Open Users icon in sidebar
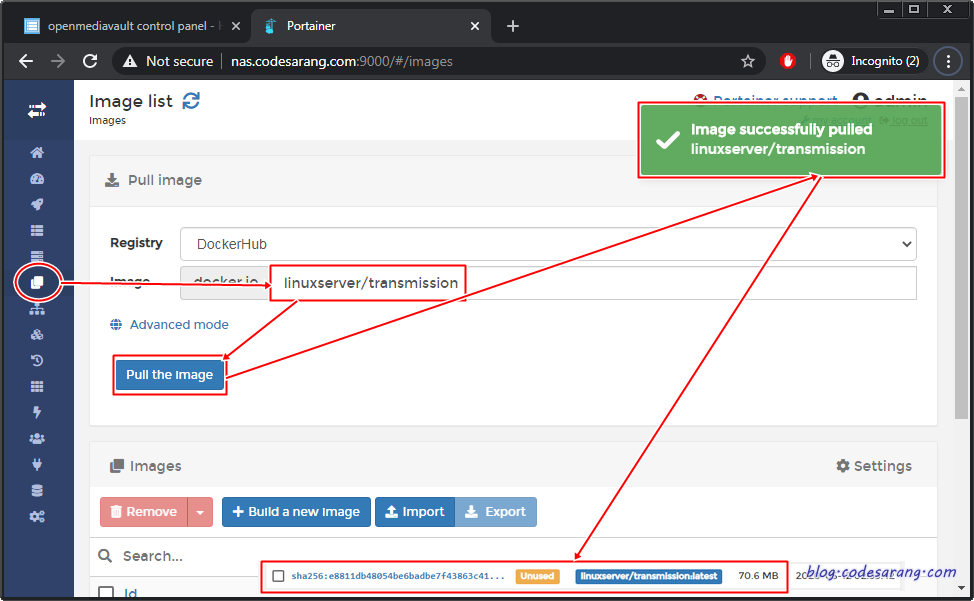 click(x=37, y=438)
